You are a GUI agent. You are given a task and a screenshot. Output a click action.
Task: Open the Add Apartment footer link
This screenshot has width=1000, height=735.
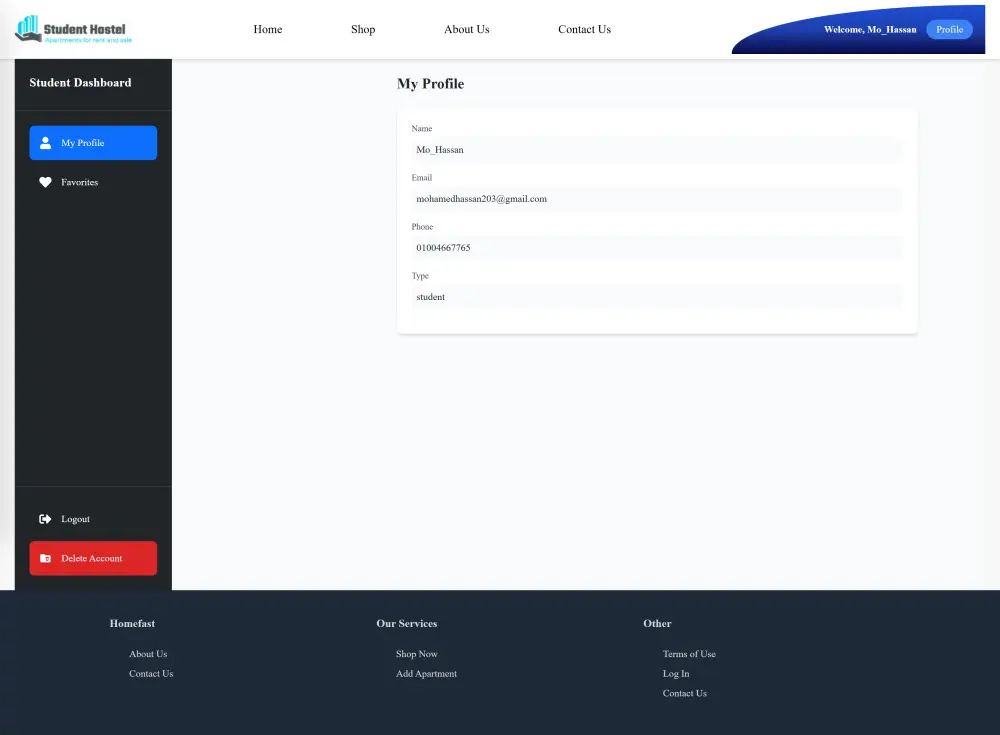(x=427, y=673)
